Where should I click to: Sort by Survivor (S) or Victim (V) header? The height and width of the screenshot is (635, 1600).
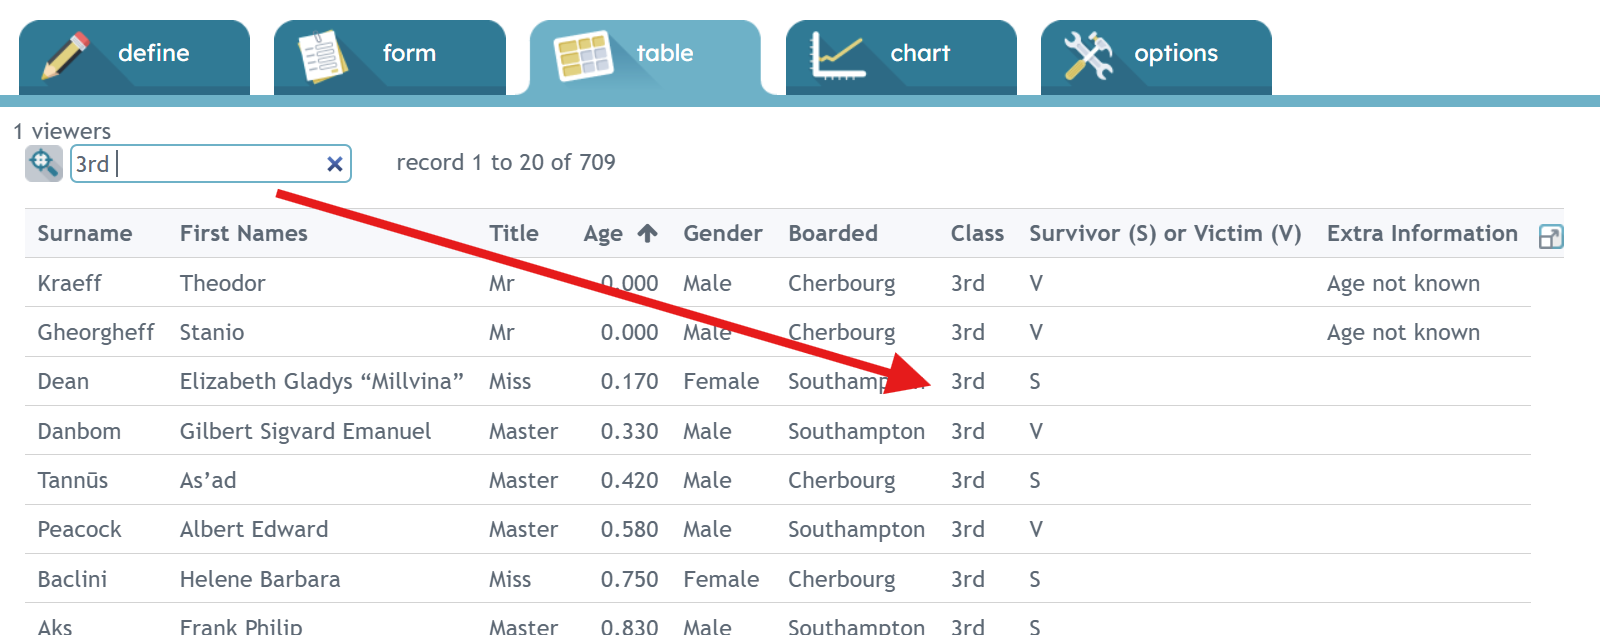1165,233
